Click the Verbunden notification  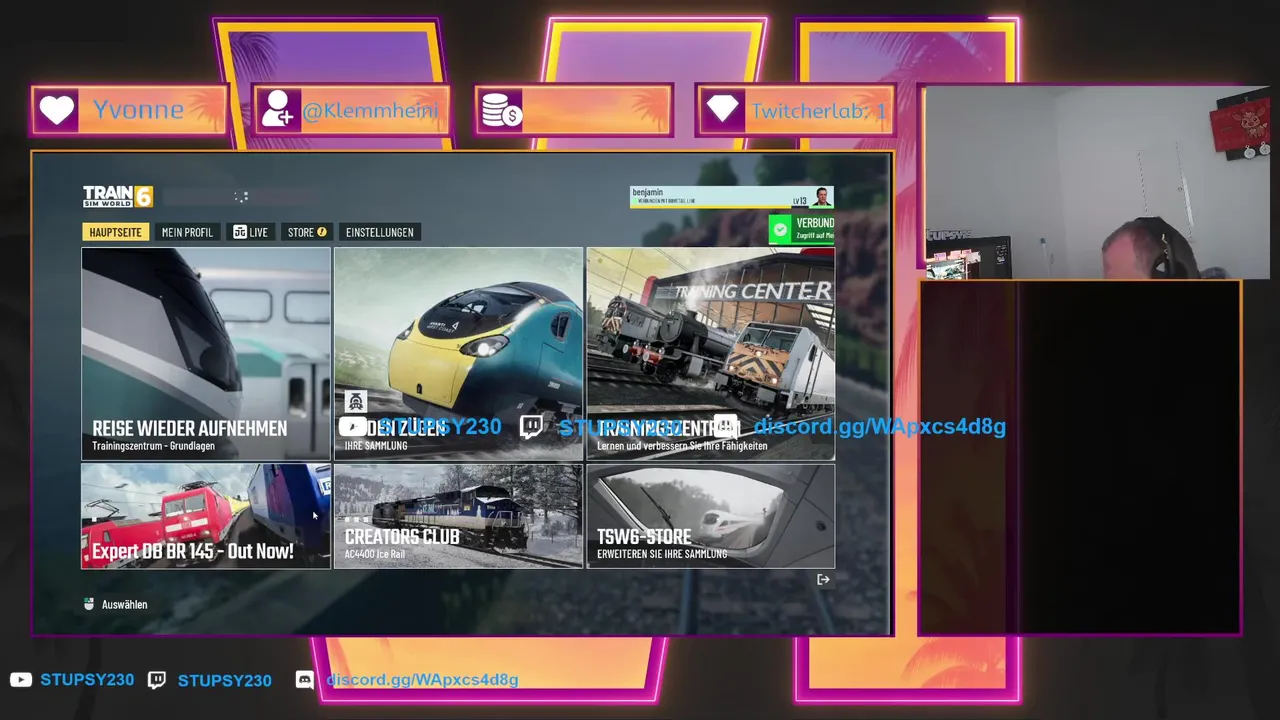802,229
